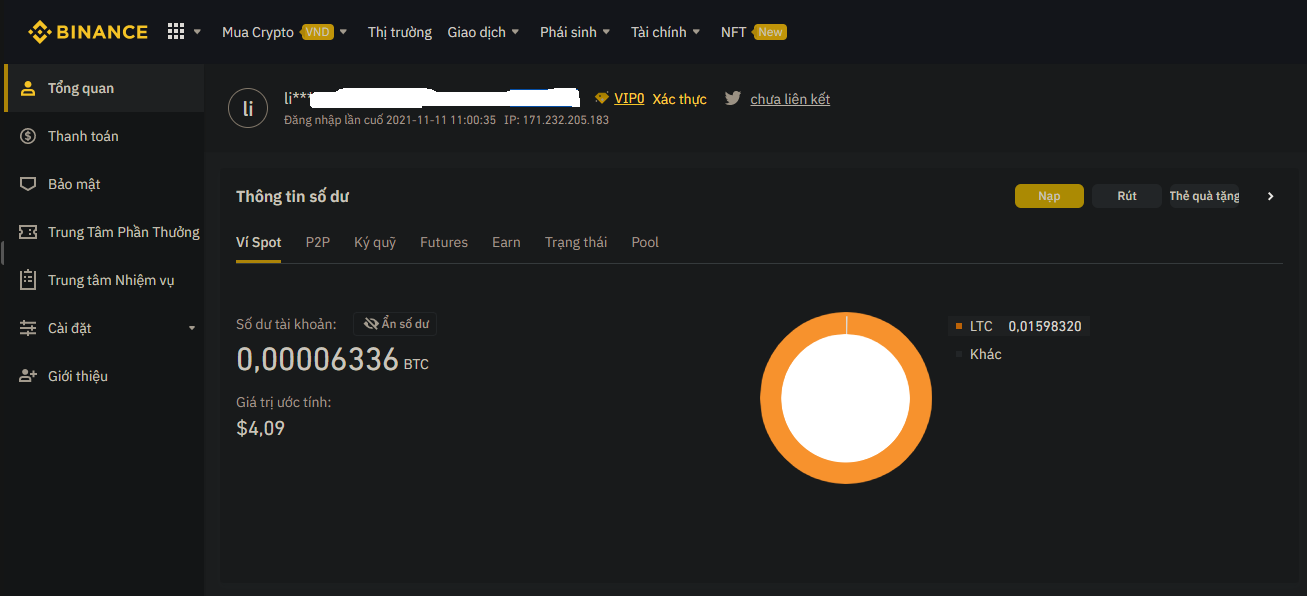Click the chưa liên kết link
1307x596 pixels.
(790, 99)
